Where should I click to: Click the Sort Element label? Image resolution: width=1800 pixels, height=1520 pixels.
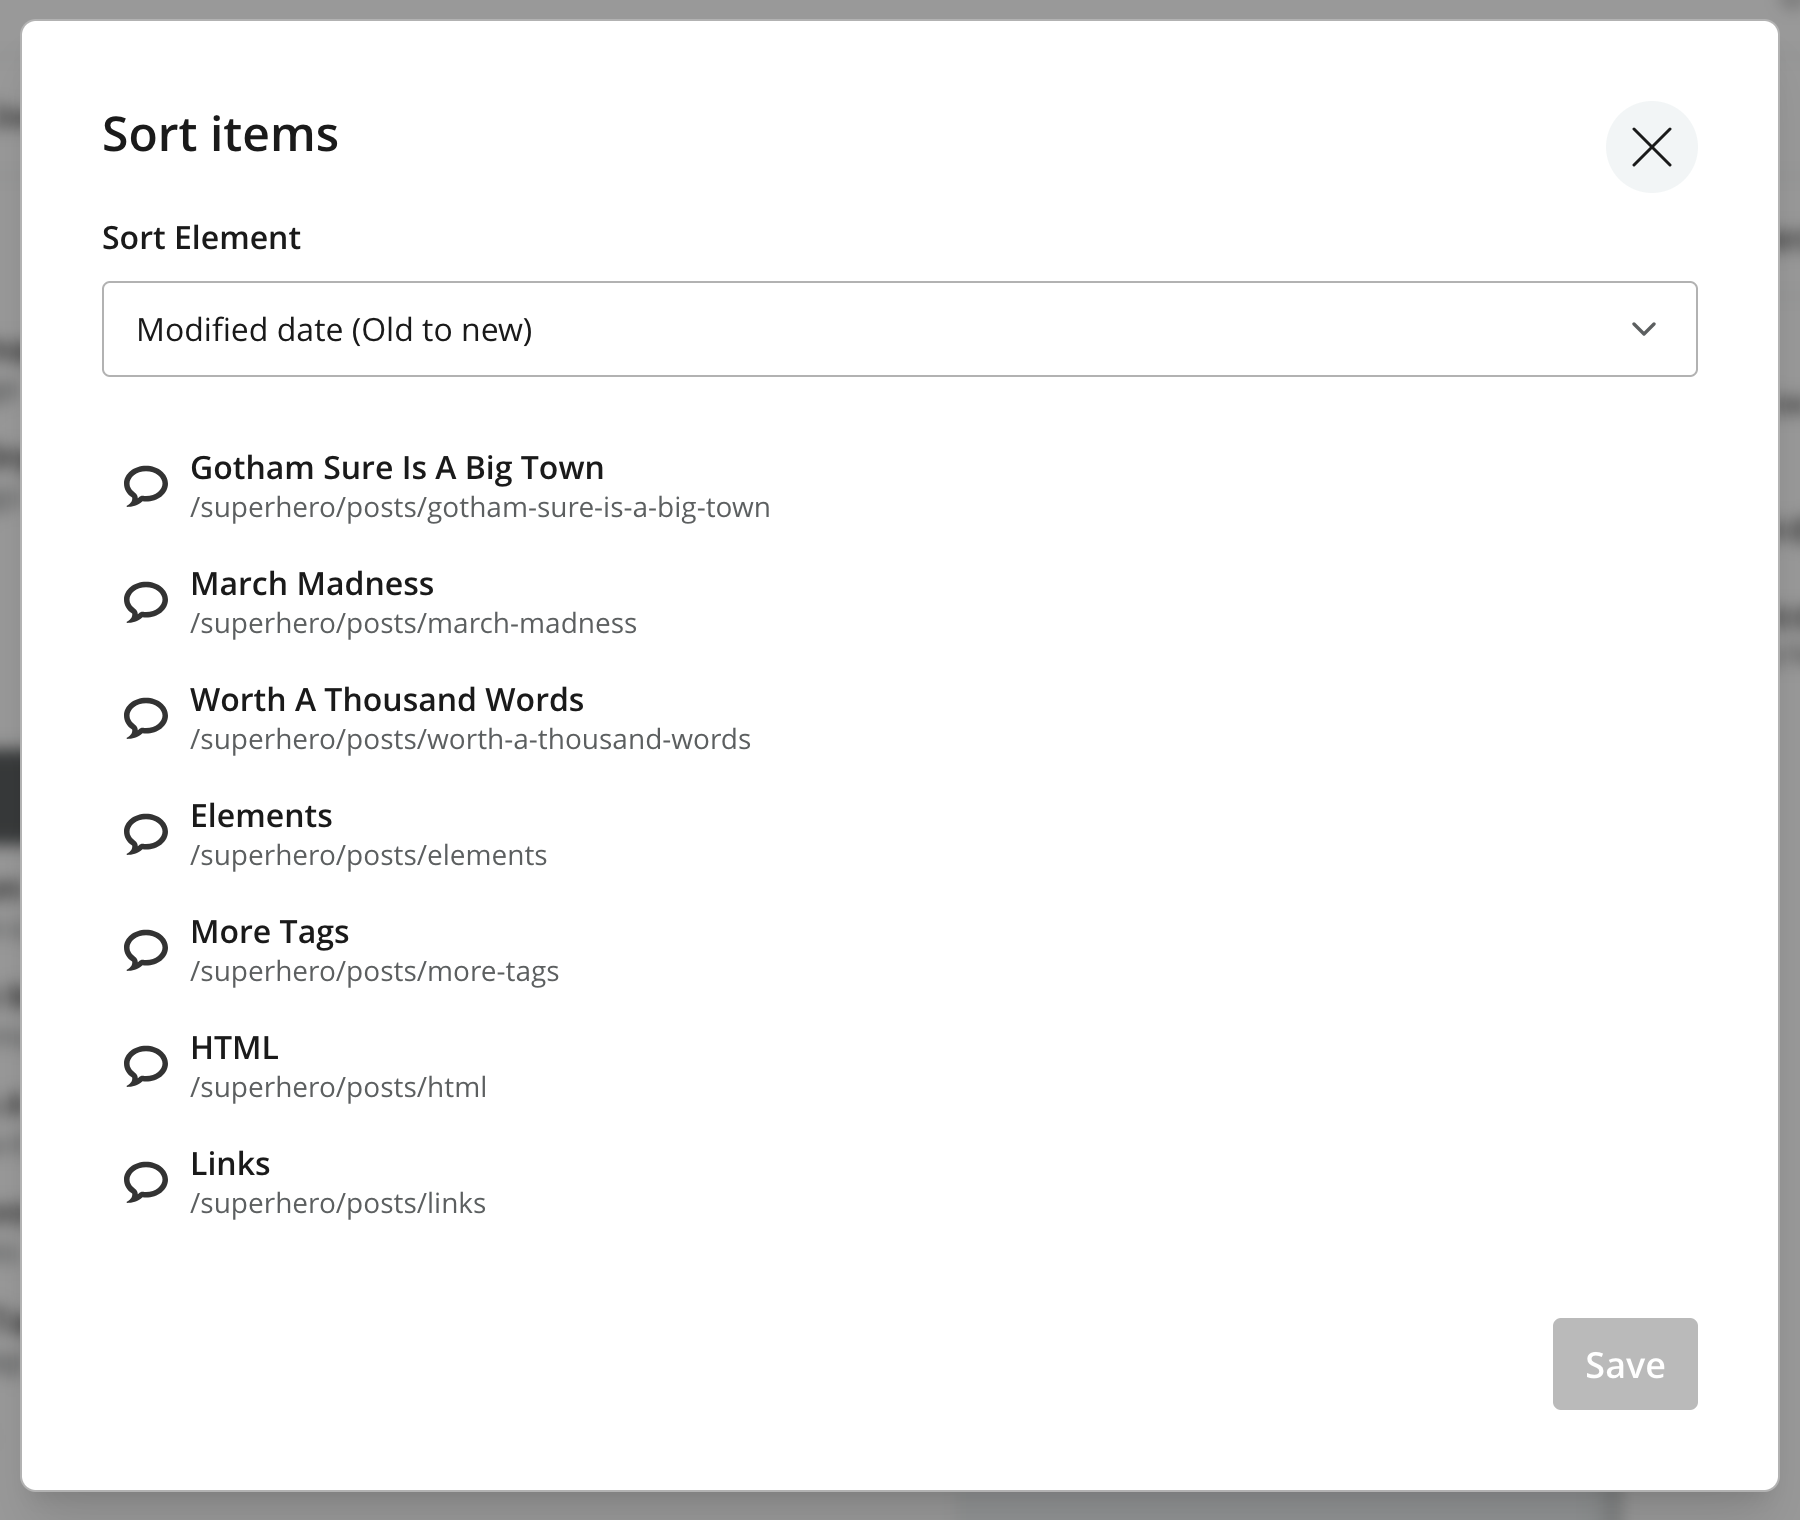(x=201, y=238)
